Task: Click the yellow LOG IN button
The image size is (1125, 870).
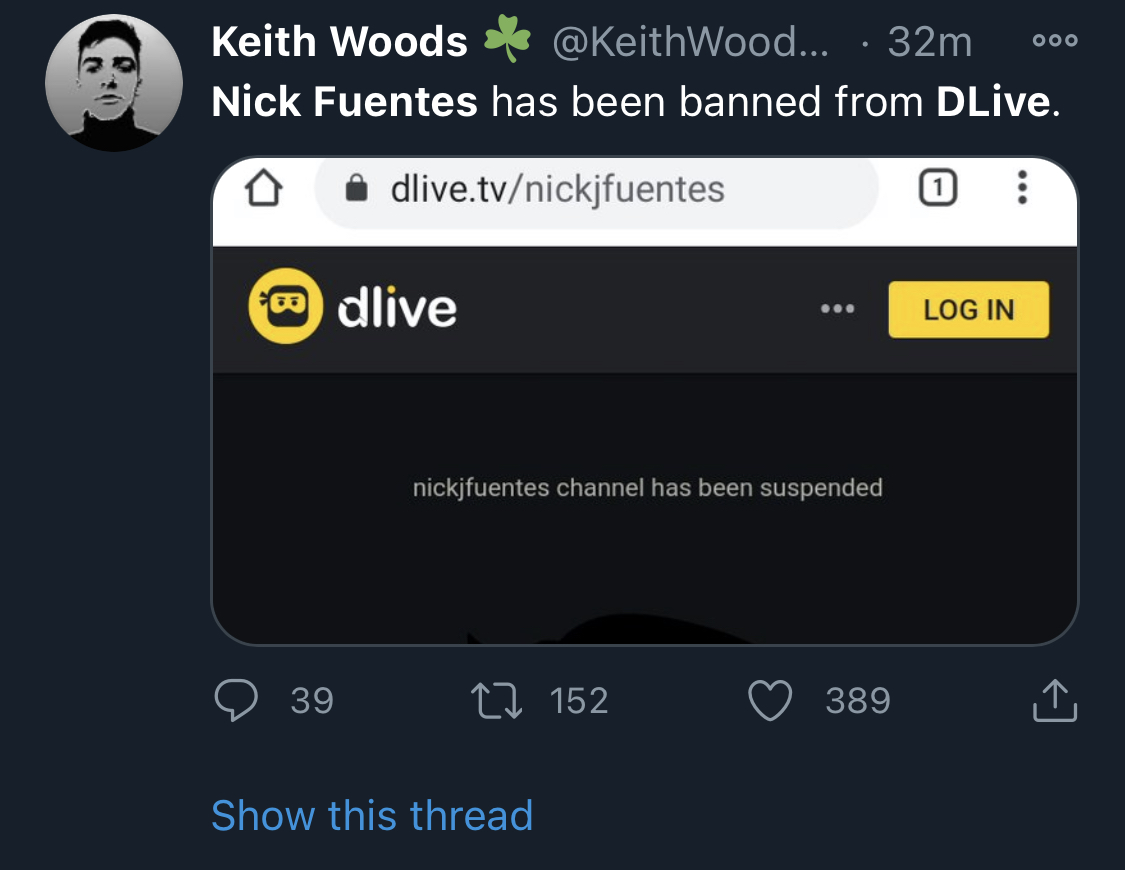Action: [969, 310]
